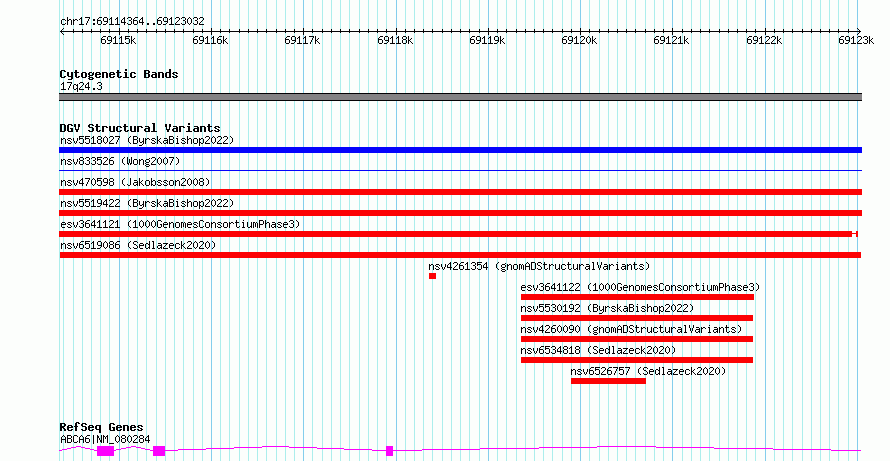
Task: Select the red bar under nsv5519422
Action: 460,213
